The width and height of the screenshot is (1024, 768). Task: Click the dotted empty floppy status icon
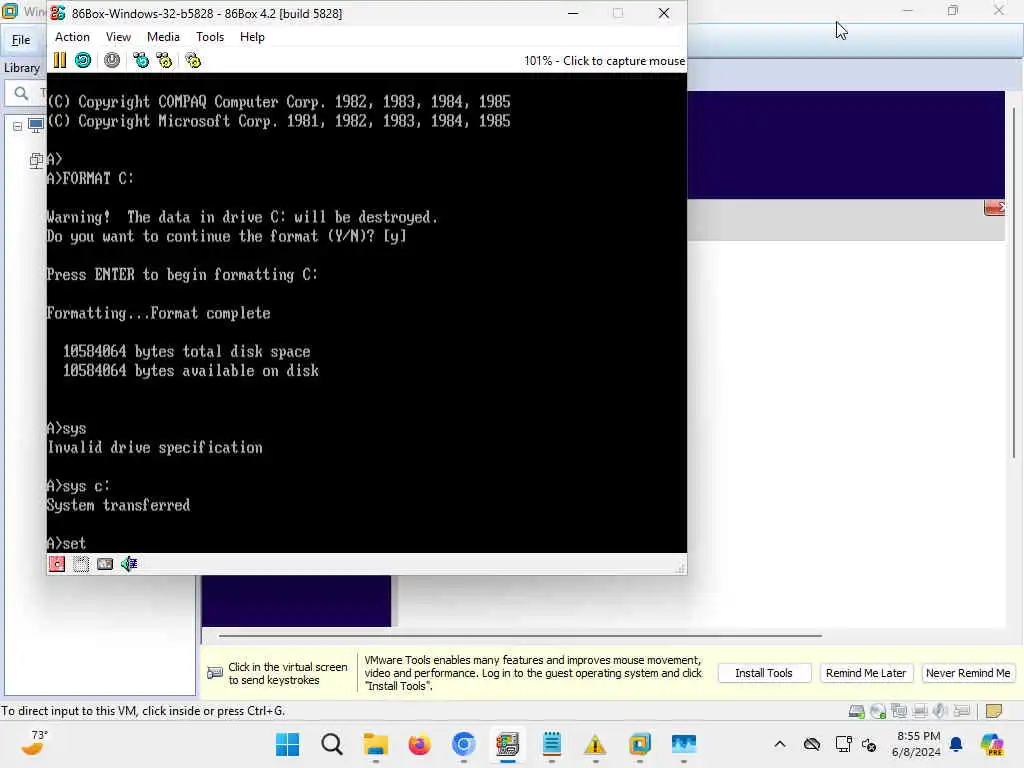pos(81,564)
